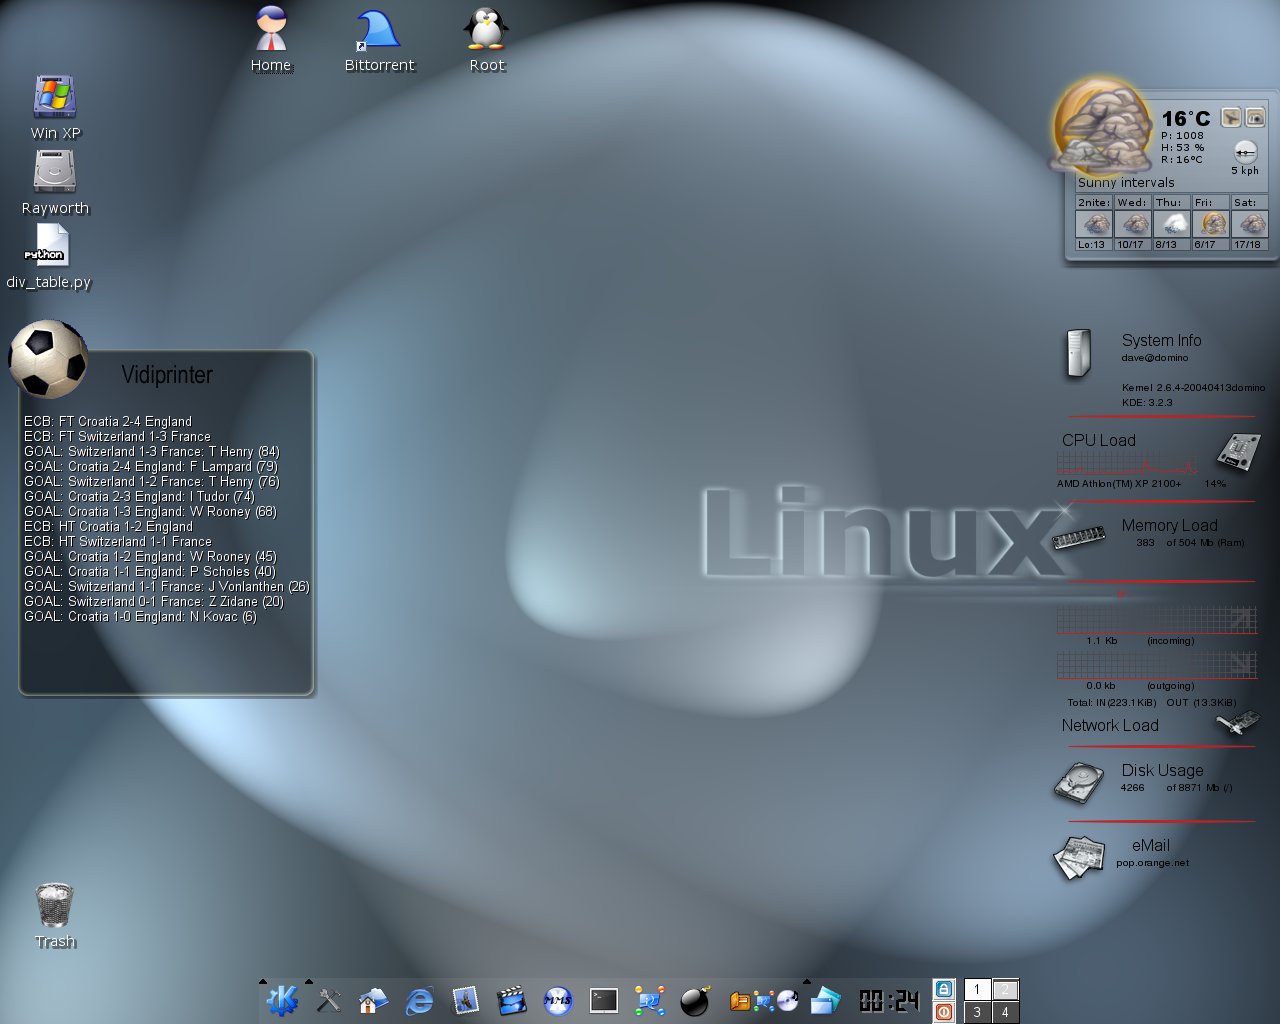Click 'GOAL: Croatia 1-0 England: N Kovac (6)'
1280x1024 pixels.
click(140, 616)
